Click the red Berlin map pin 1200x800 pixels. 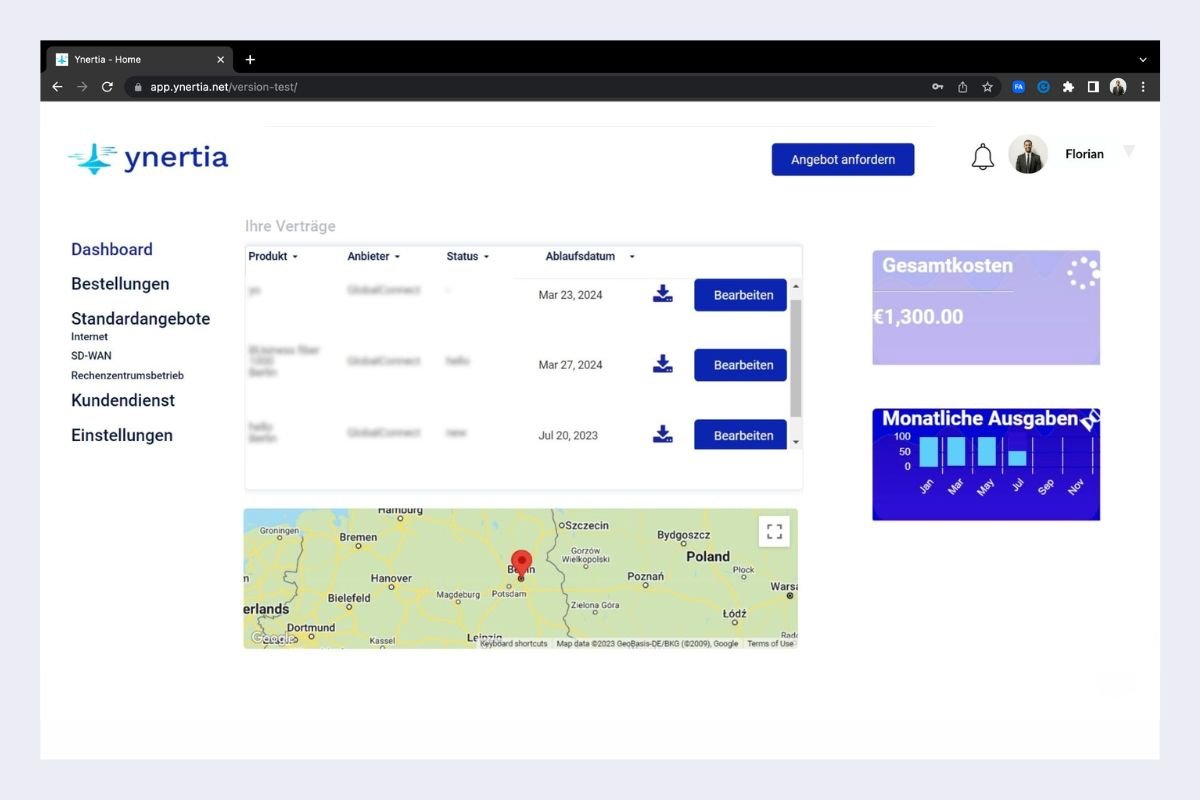click(x=521, y=562)
